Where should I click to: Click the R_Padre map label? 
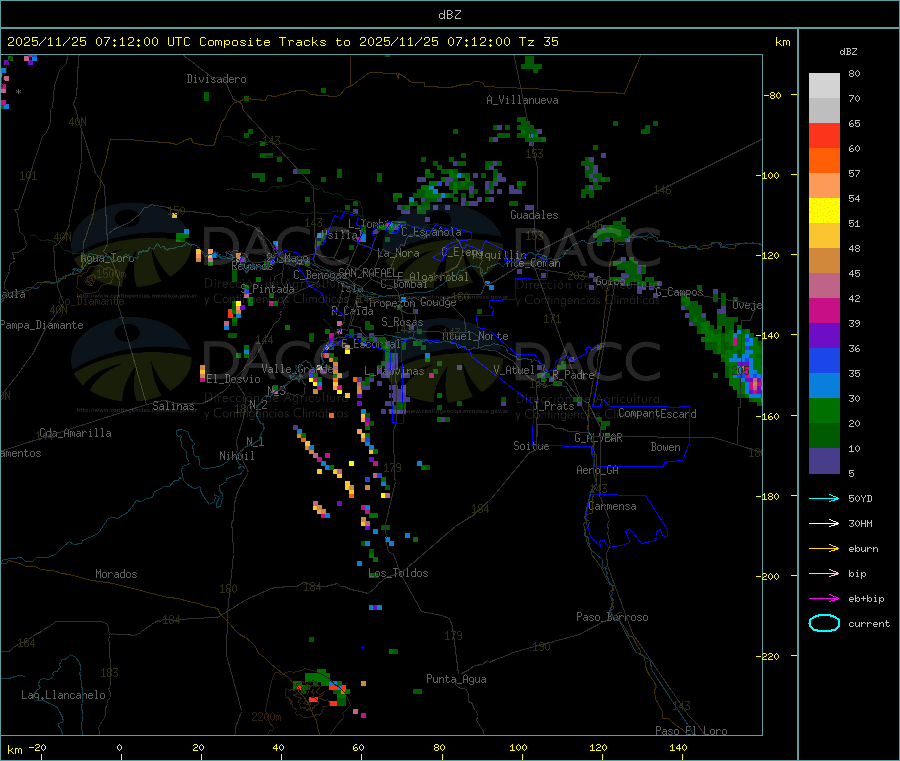[573, 375]
